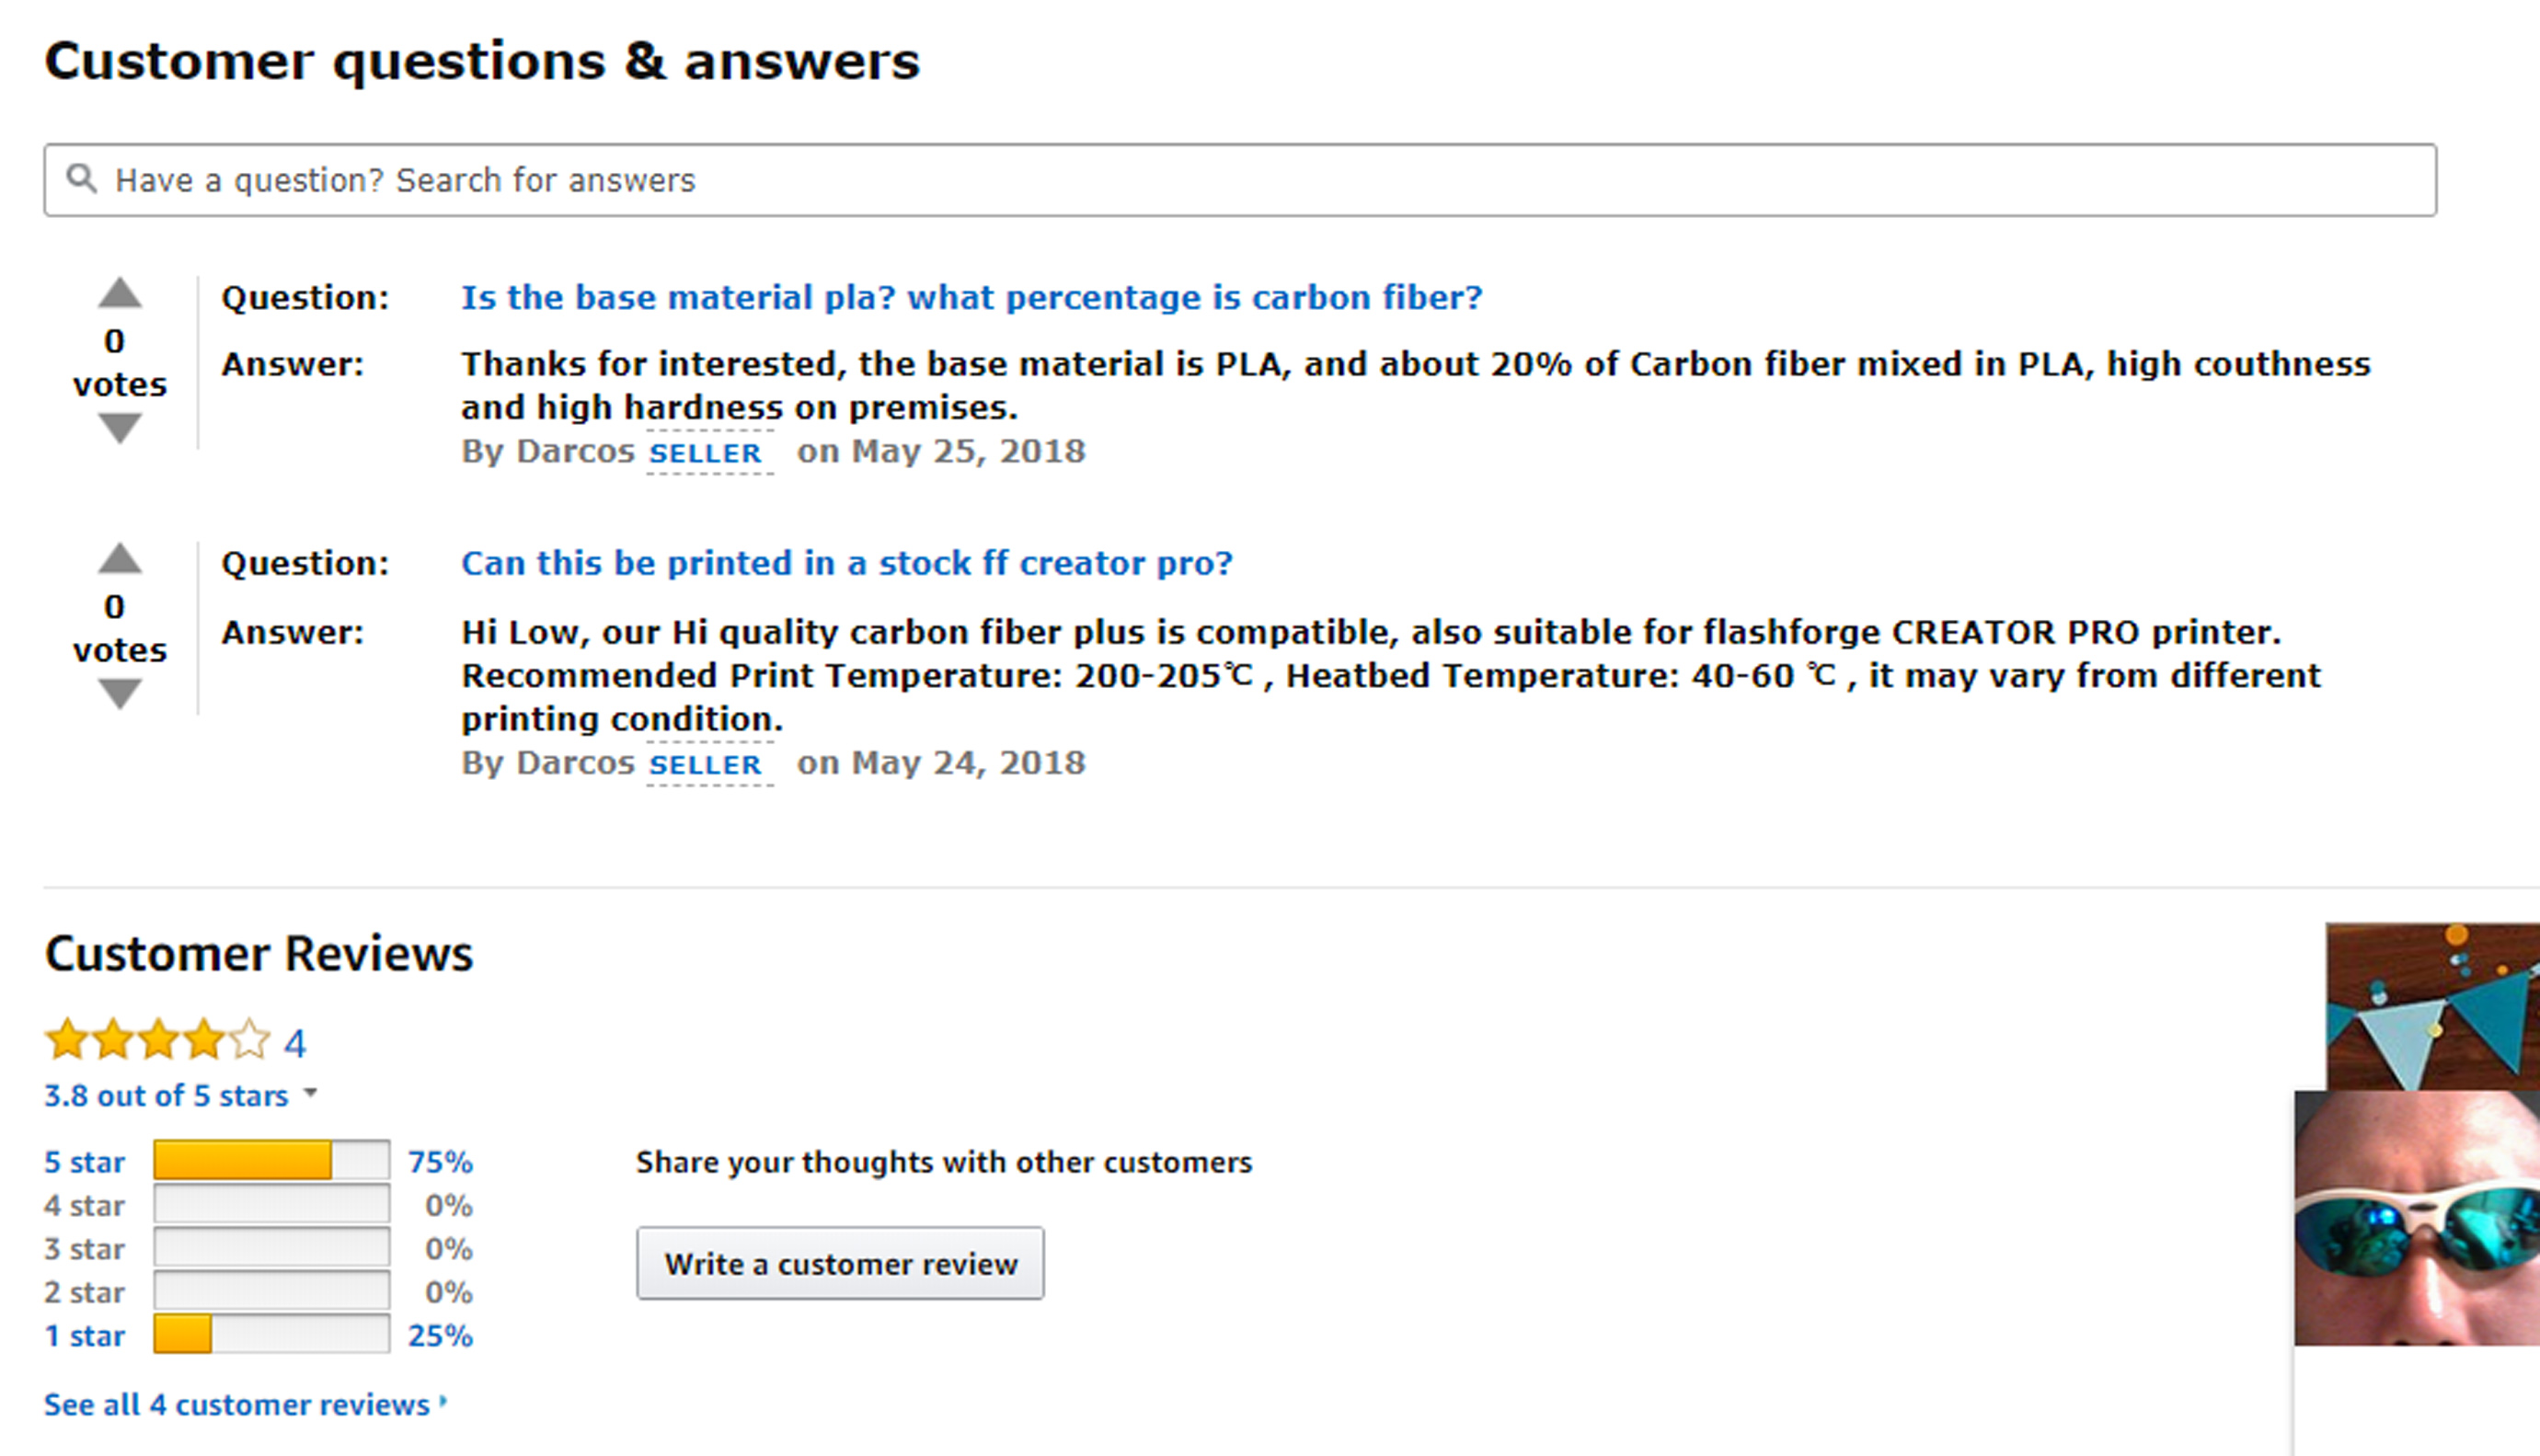Viewport: 2540px width, 1456px height.
Task: Click the arrow after See all reviews
Action: click(x=443, y=1402)
